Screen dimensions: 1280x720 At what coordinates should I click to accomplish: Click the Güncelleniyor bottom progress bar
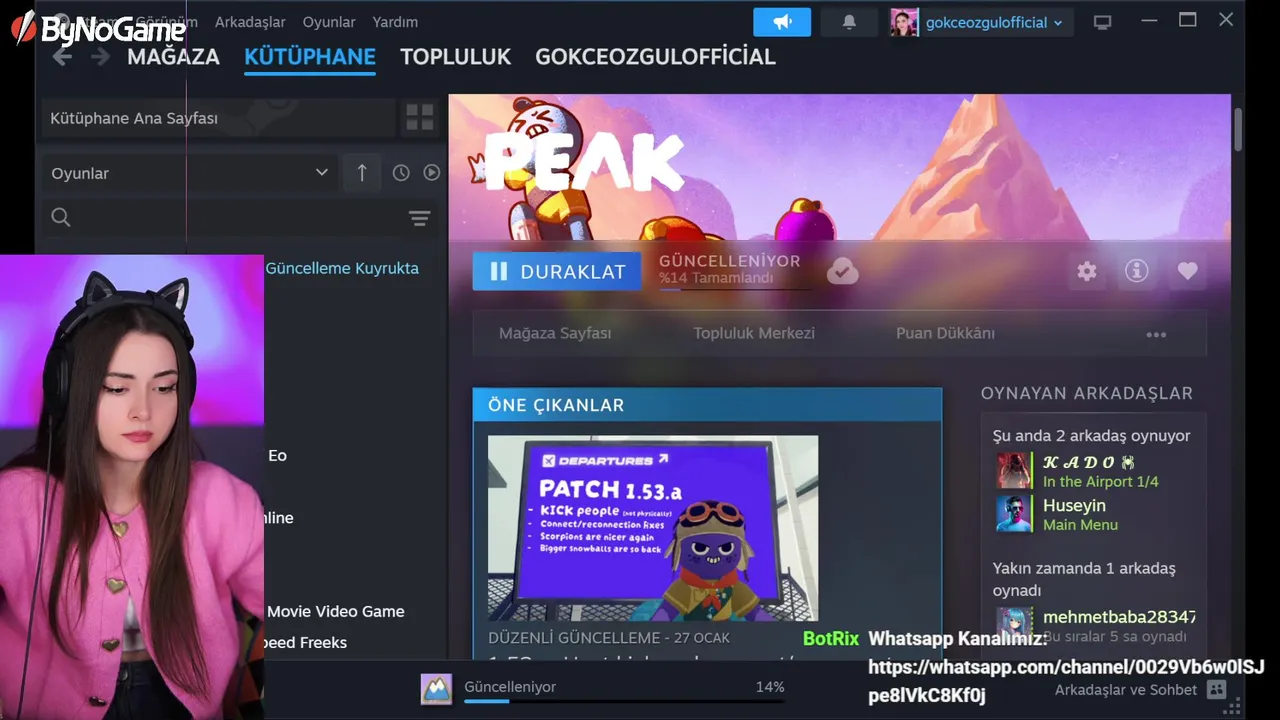pos(624,700)
